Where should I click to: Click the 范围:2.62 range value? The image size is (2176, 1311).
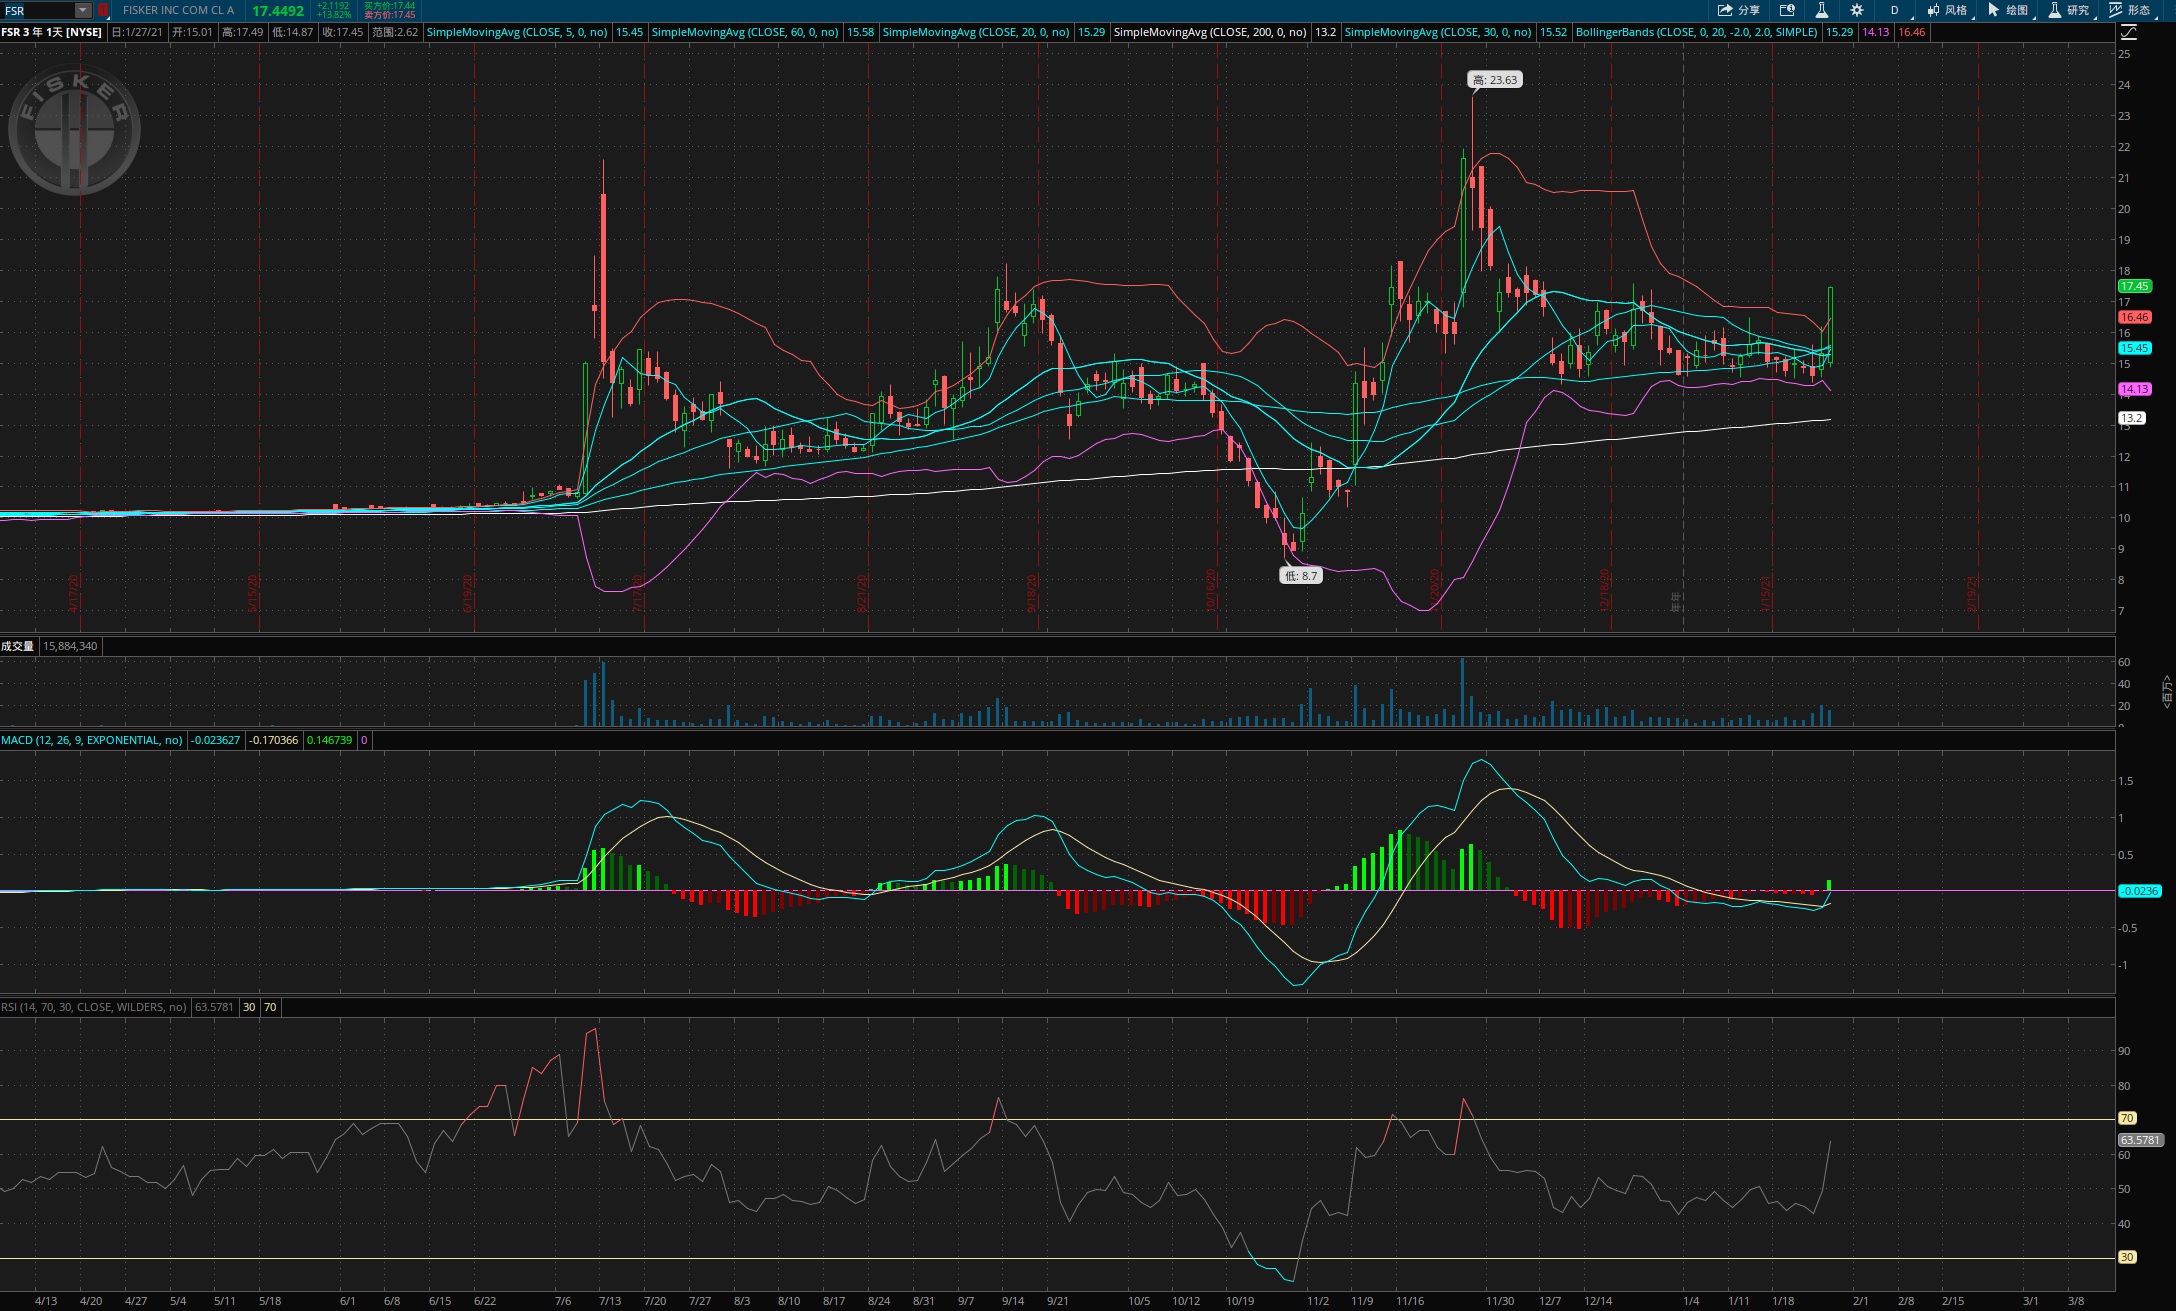click(x=395, y=32)
